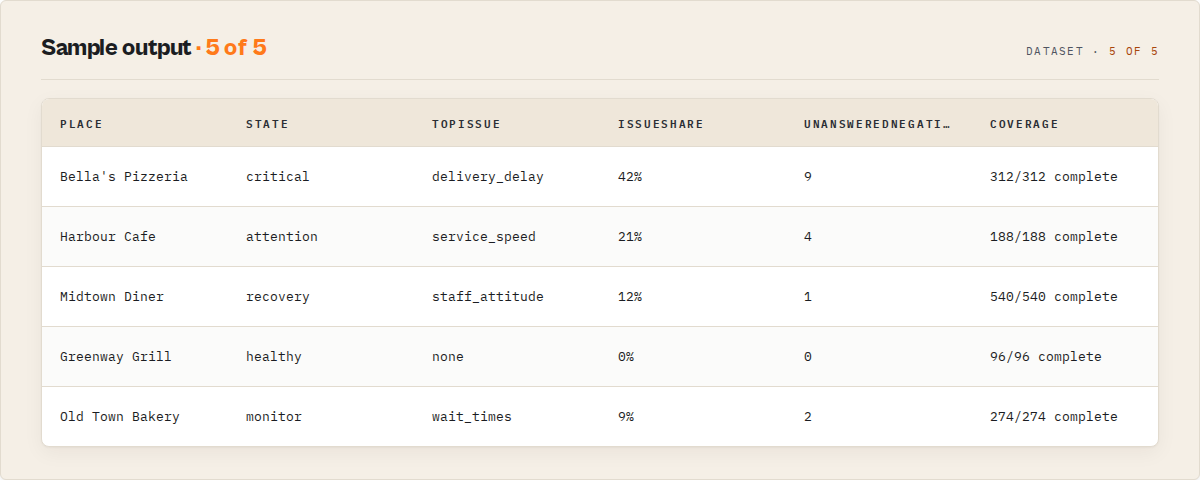This screenshot has width=1200, height=480.
Task: Click the critical state value
Action: [278, 177]
